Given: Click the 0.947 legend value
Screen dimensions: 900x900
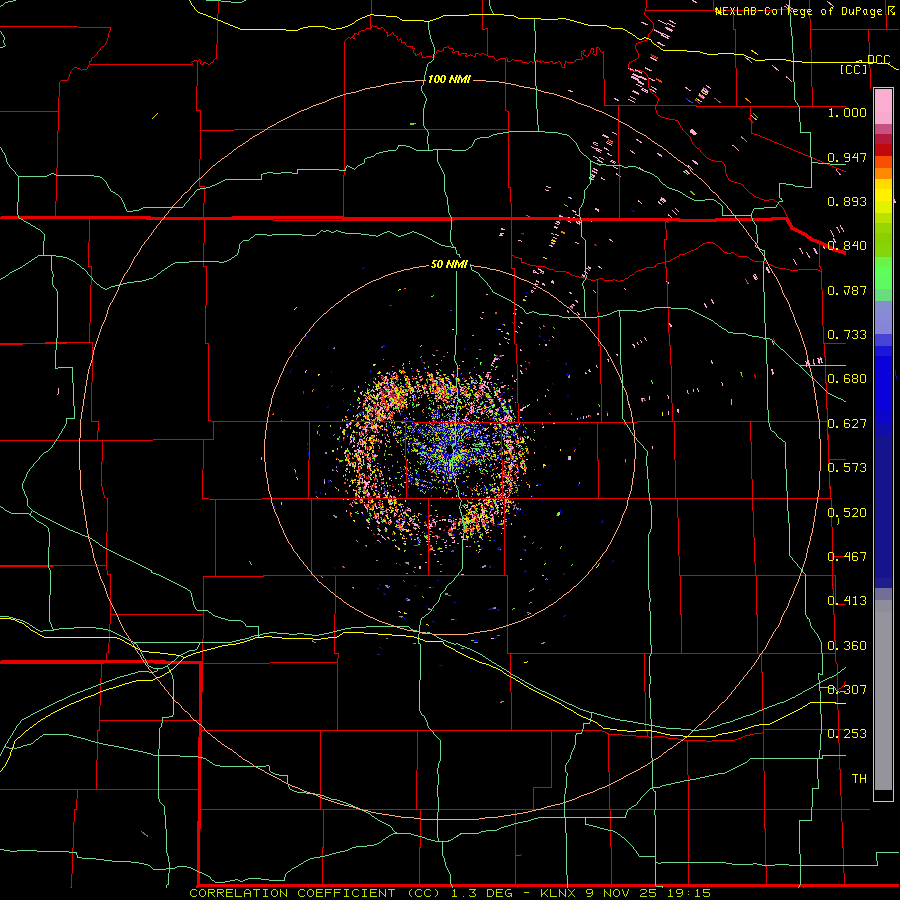Looking at the screenshot, I should click(x=847, y=157).
